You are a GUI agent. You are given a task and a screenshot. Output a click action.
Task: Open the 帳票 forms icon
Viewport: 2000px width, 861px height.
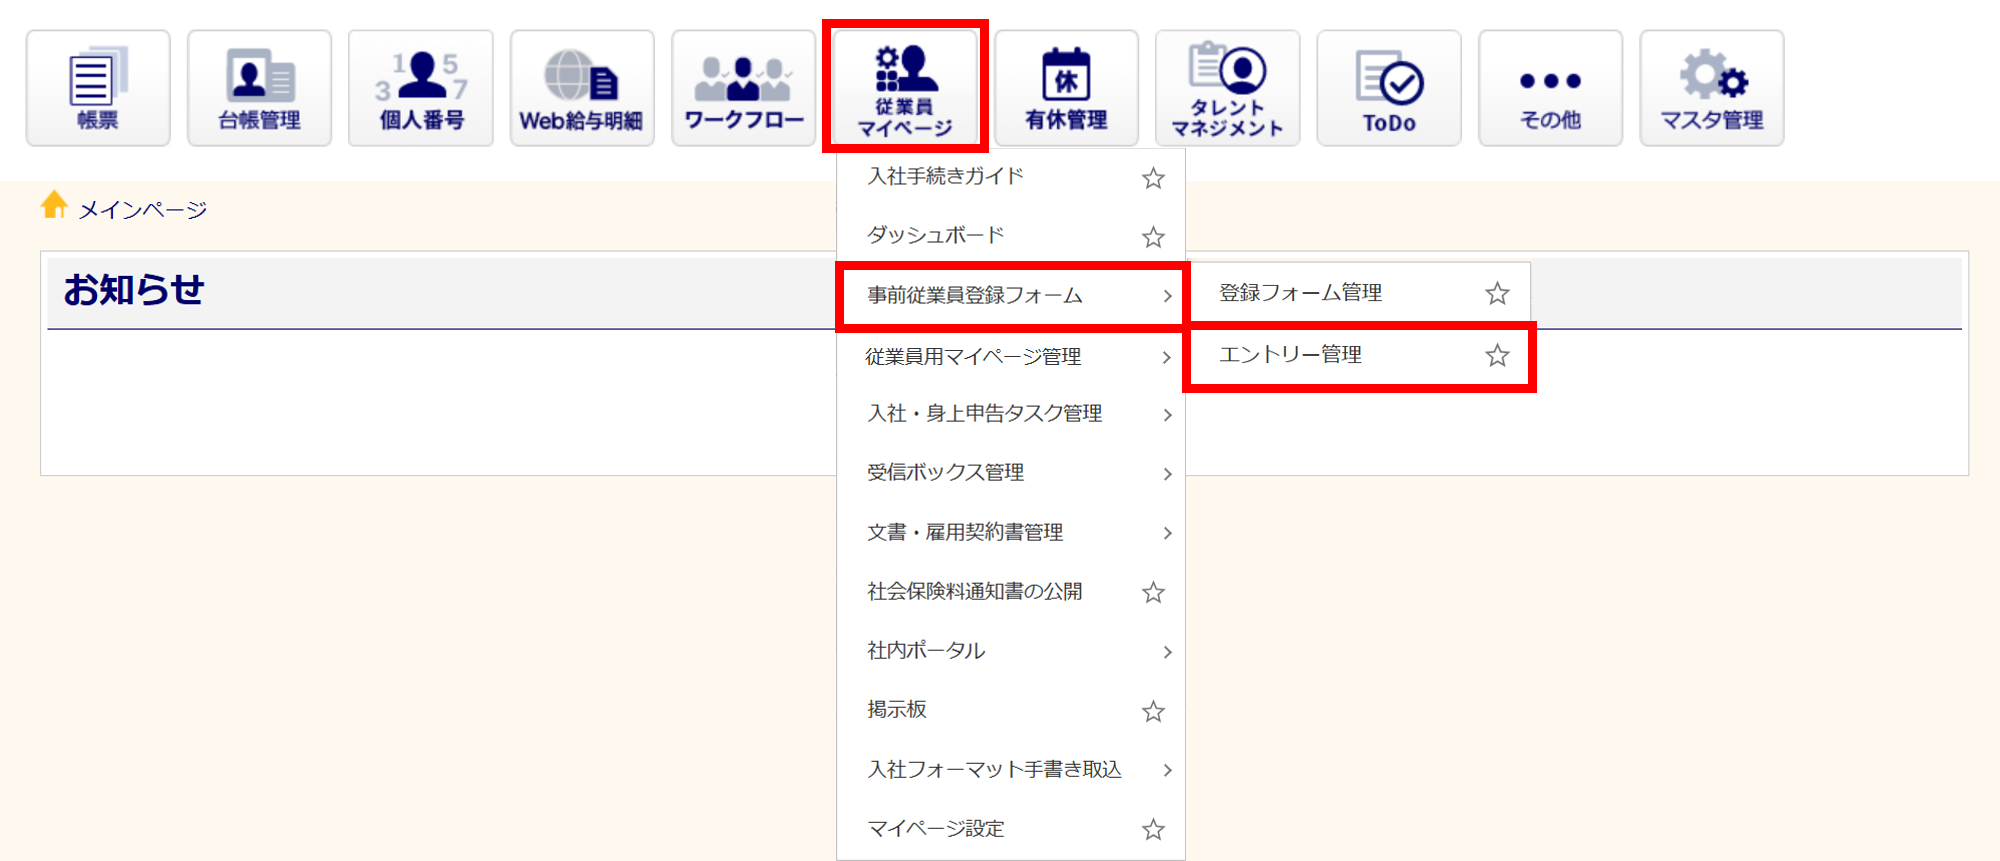pos(98,88)
